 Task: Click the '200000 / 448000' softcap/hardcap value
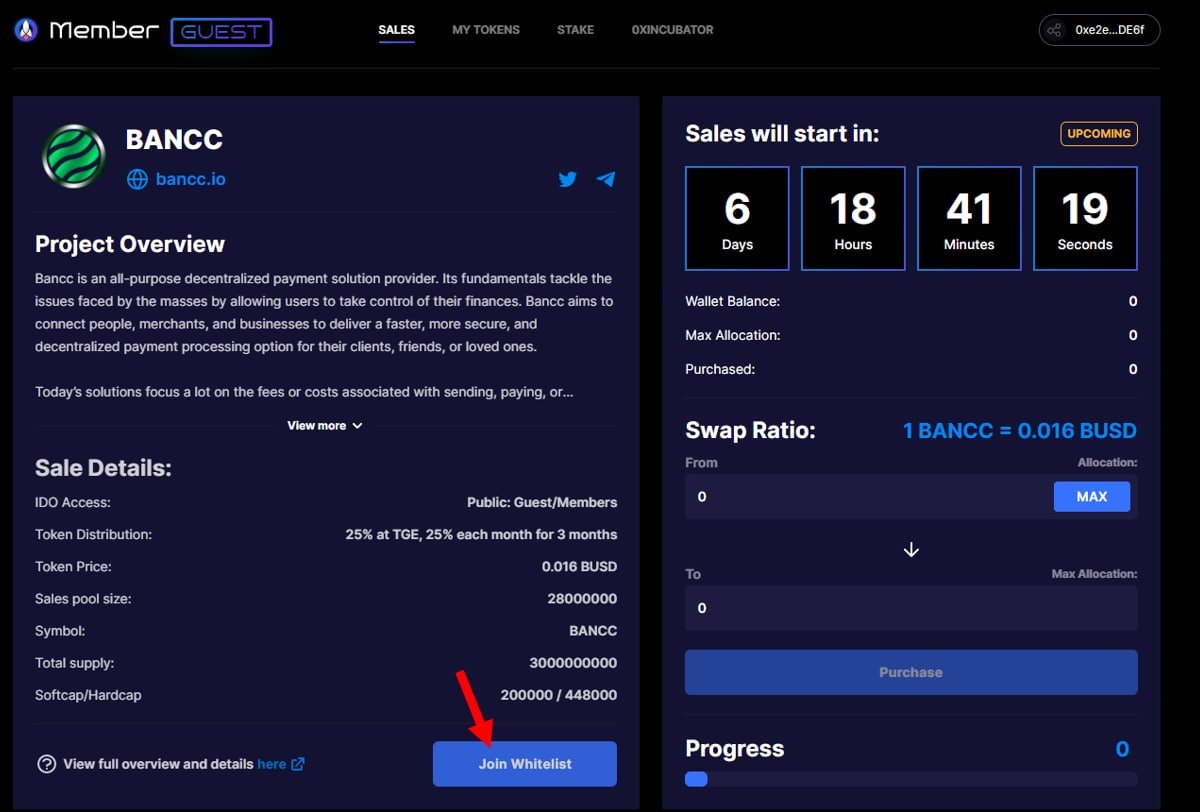(x=559, y=695)
